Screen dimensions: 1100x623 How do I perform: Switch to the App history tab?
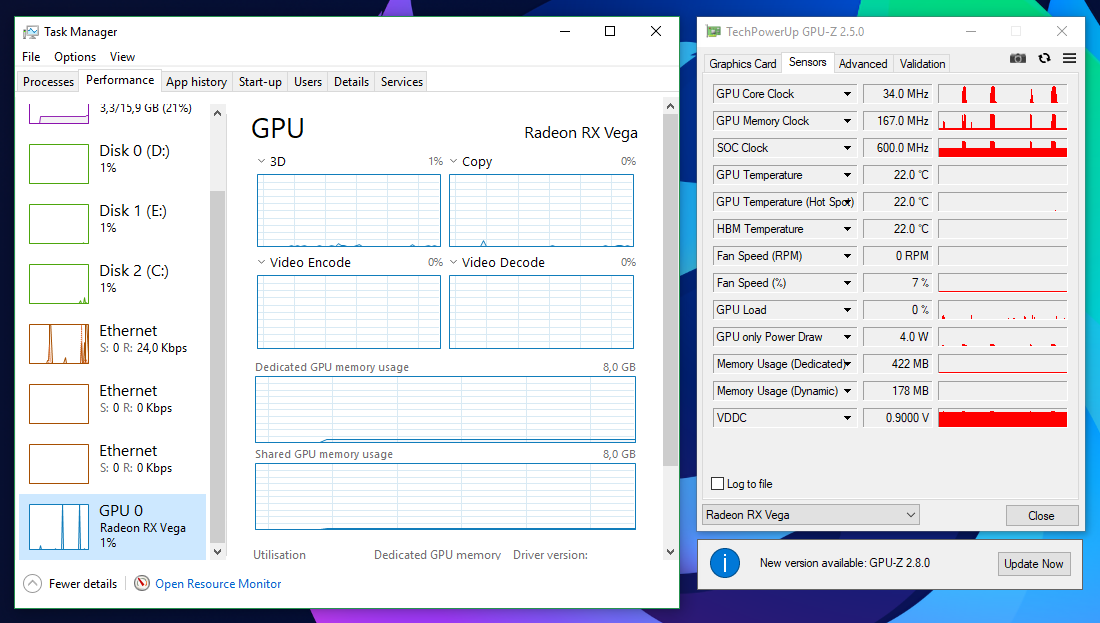(196, 82)
